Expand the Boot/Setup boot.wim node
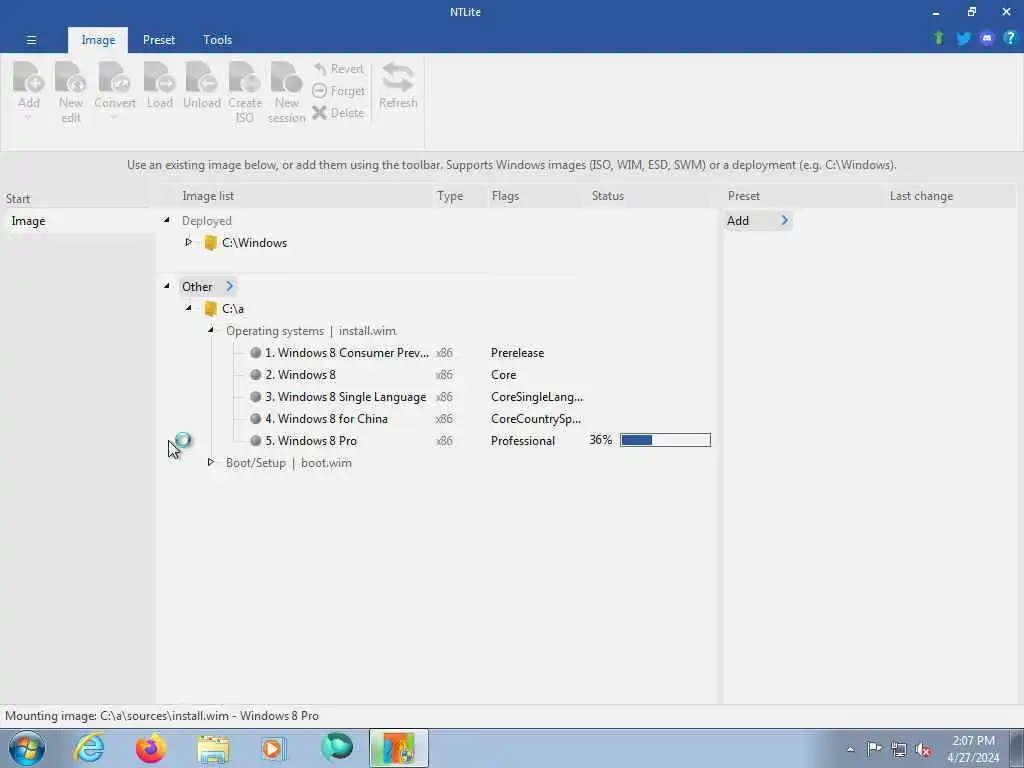This screenshot has height=768, width=1024. [x=210, y=462]
